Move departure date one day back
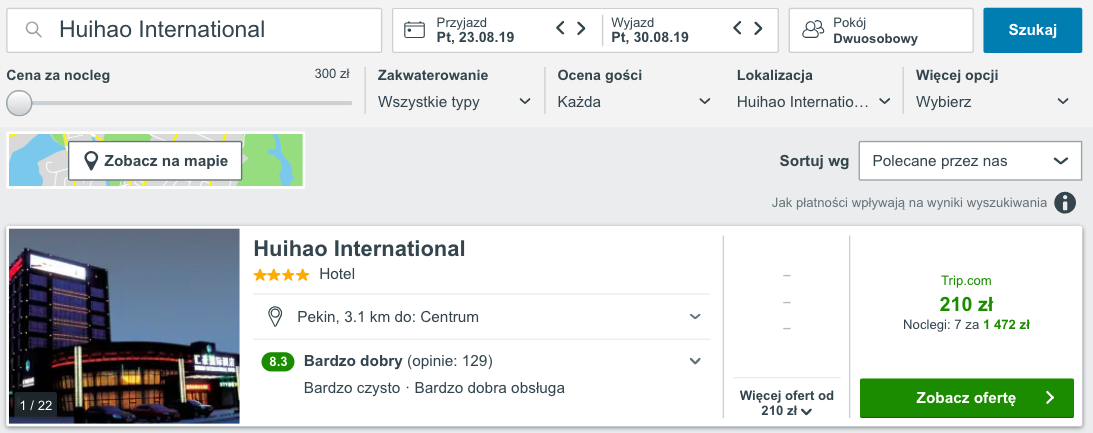 pyautogui.click(x=738, y=29)
